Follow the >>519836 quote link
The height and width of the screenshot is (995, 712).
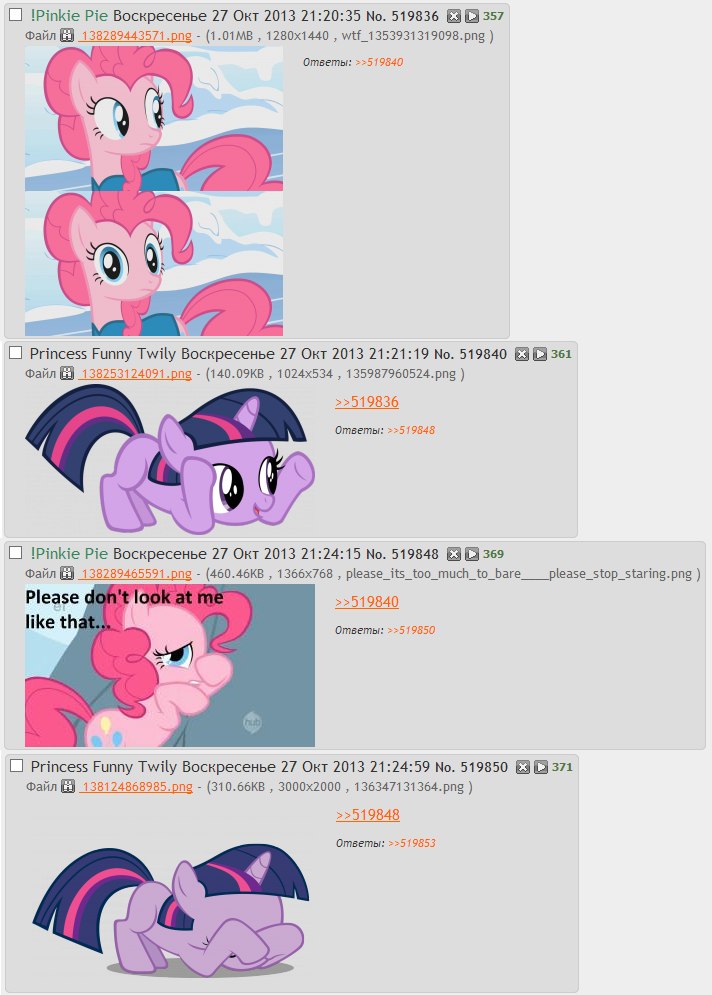[367, 402]
